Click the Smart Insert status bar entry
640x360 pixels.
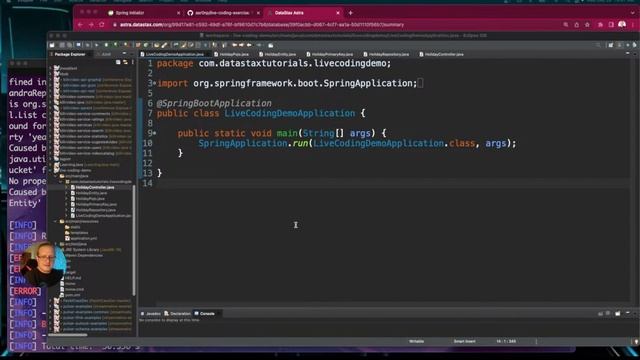tap(464, 341)
